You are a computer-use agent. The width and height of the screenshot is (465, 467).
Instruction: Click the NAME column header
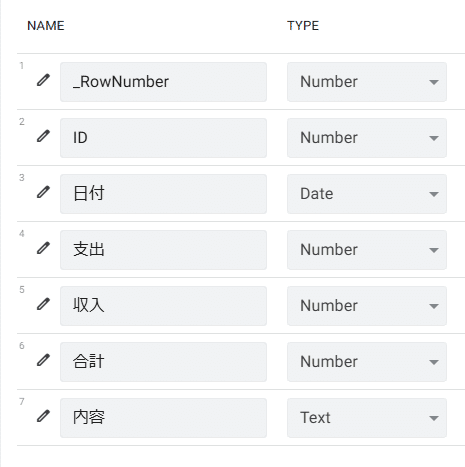[46, 26]
